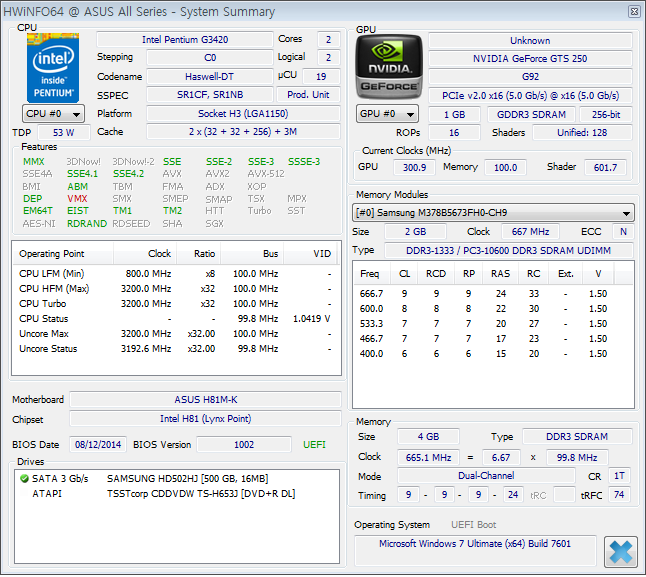Click the ECC indicator box

point(622,232)
